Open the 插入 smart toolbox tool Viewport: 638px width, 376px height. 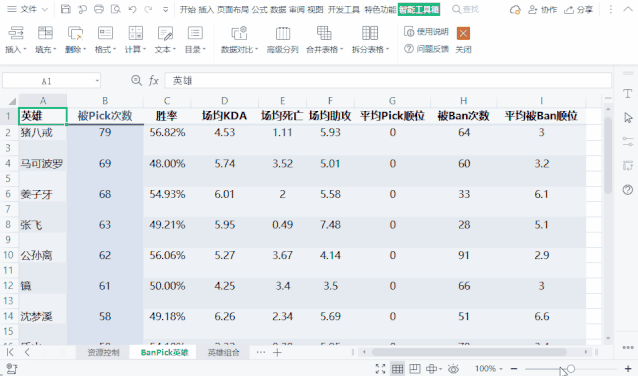pos(15,40)
